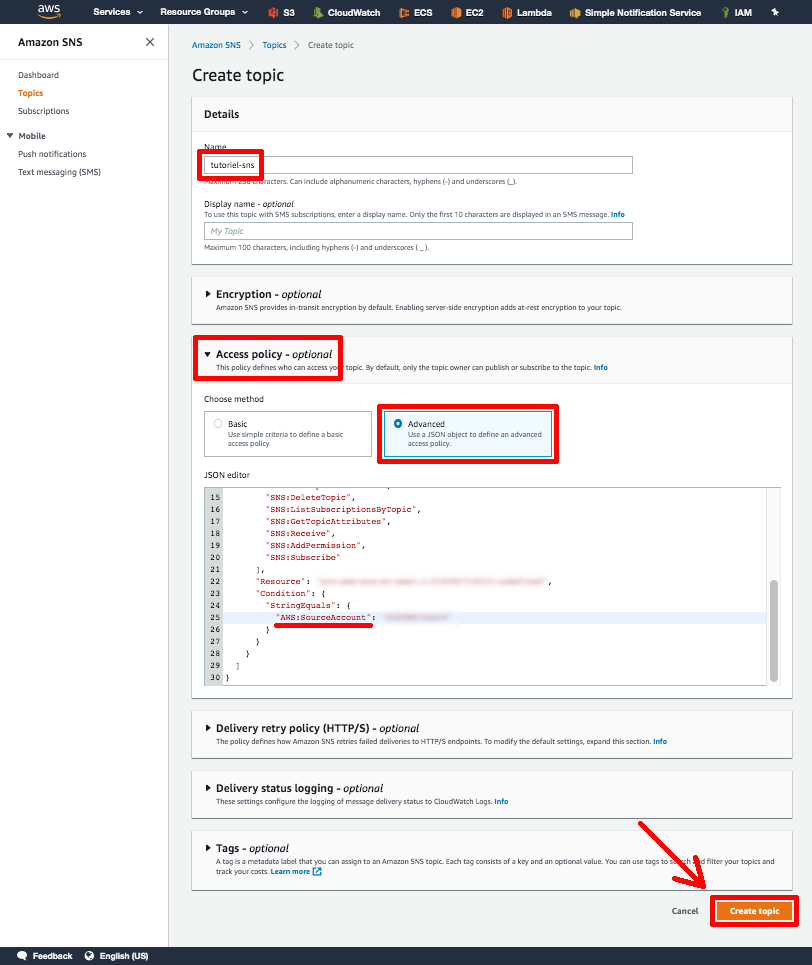Open the Learn more link about tags

290,871
